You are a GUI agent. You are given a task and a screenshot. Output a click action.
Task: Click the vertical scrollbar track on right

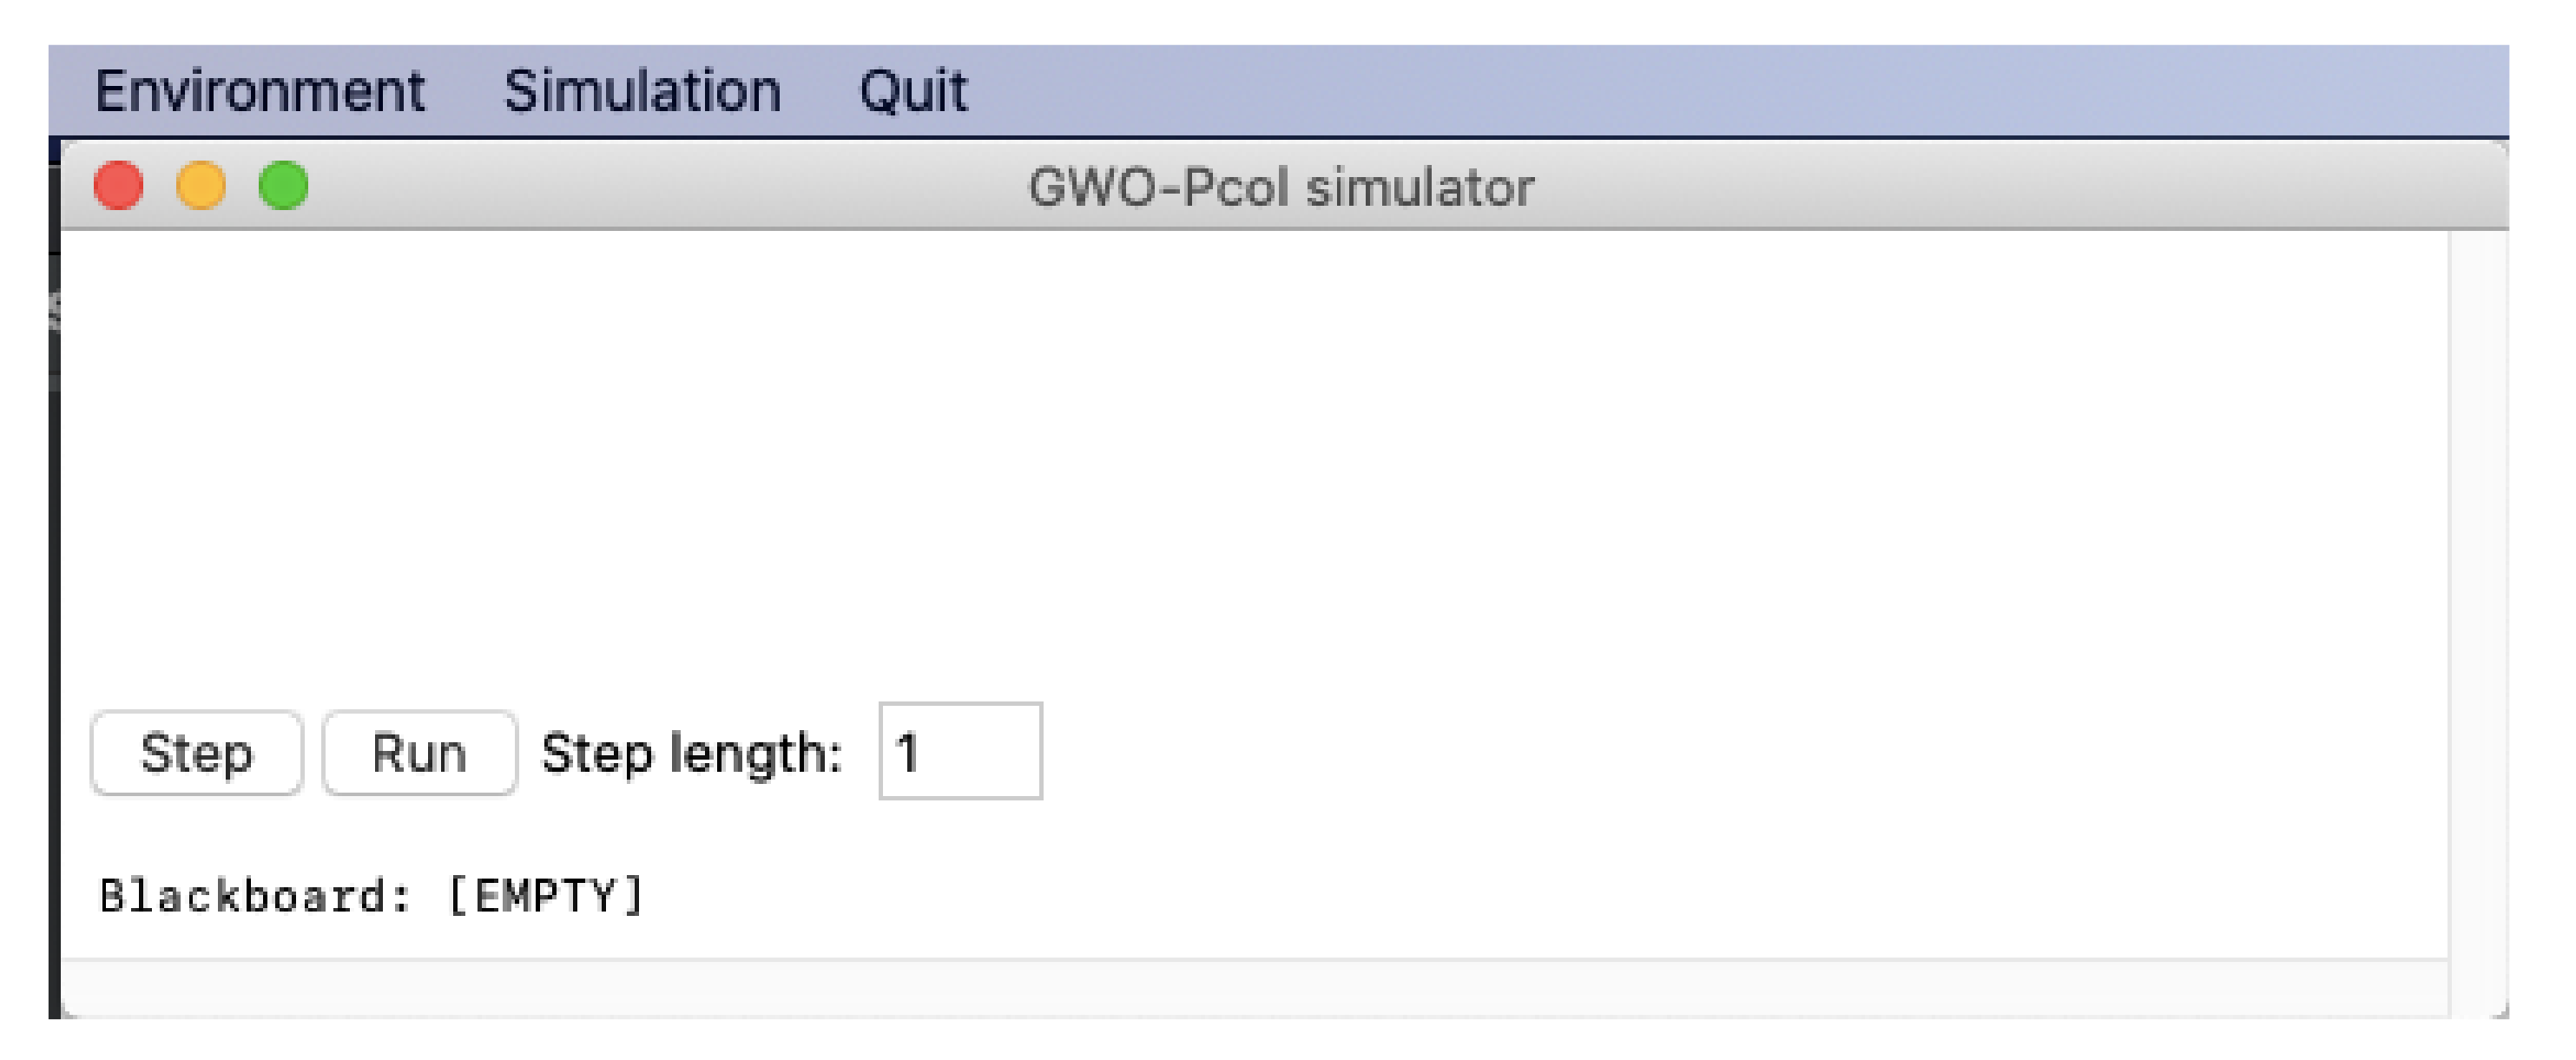[2477, 600]
